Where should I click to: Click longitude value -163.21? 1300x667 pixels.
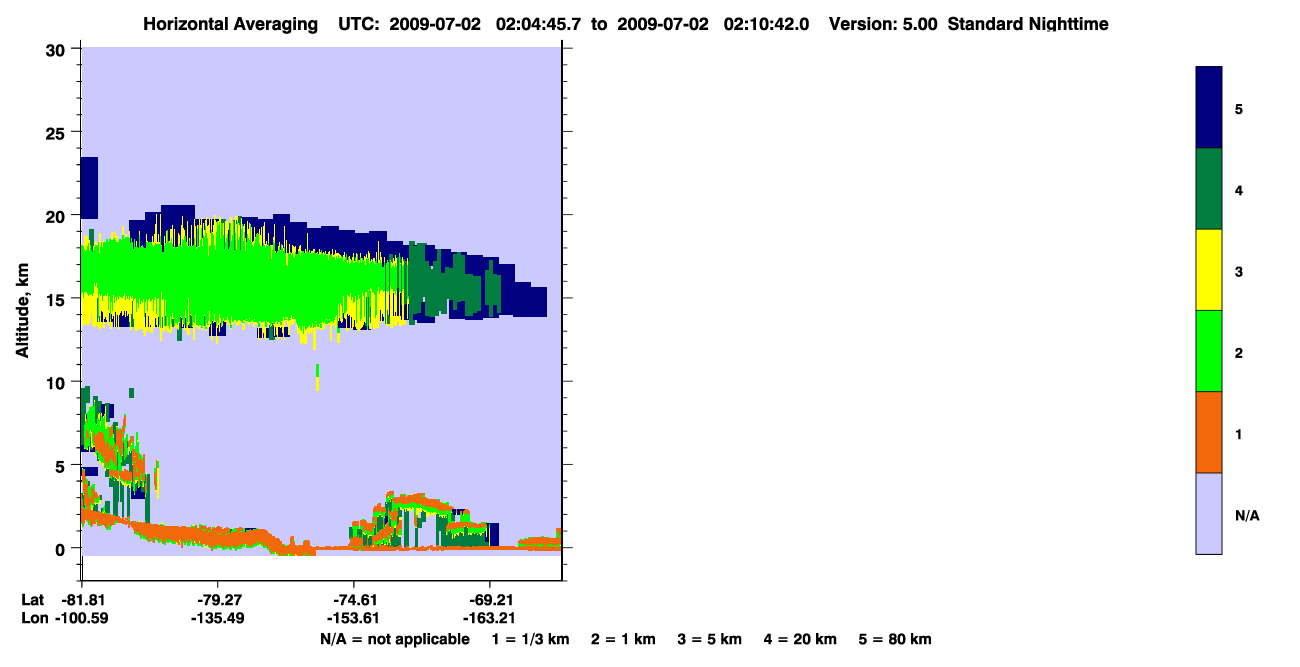tap(489, 619)
